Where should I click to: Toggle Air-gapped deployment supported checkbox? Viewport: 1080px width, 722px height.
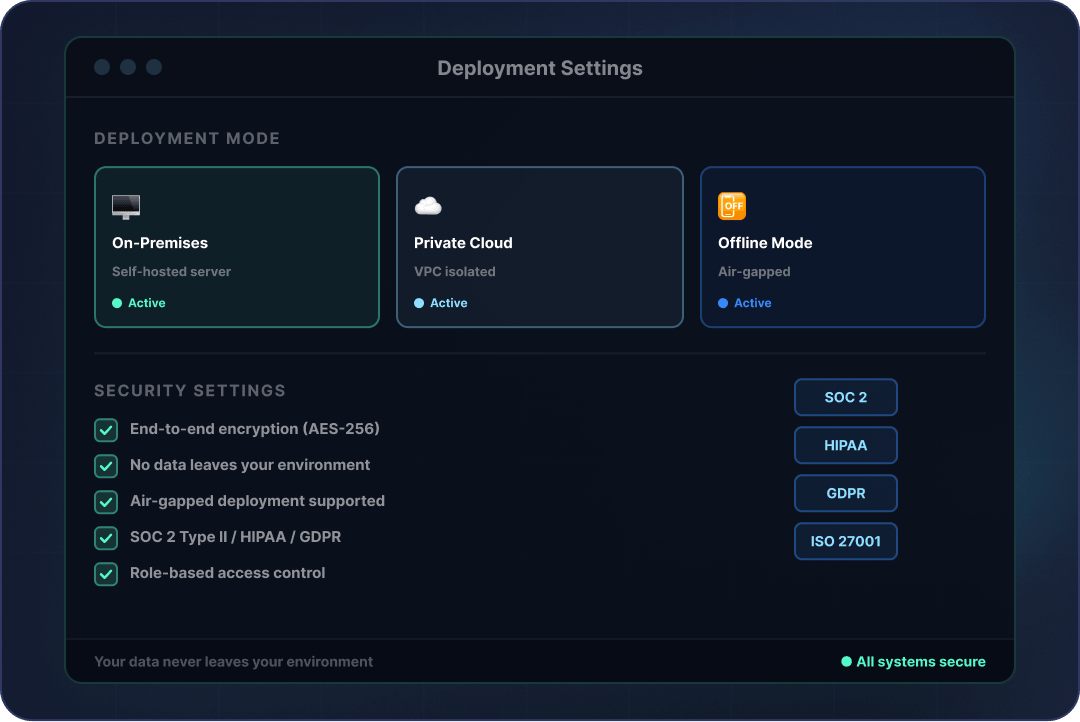(106, 502)
